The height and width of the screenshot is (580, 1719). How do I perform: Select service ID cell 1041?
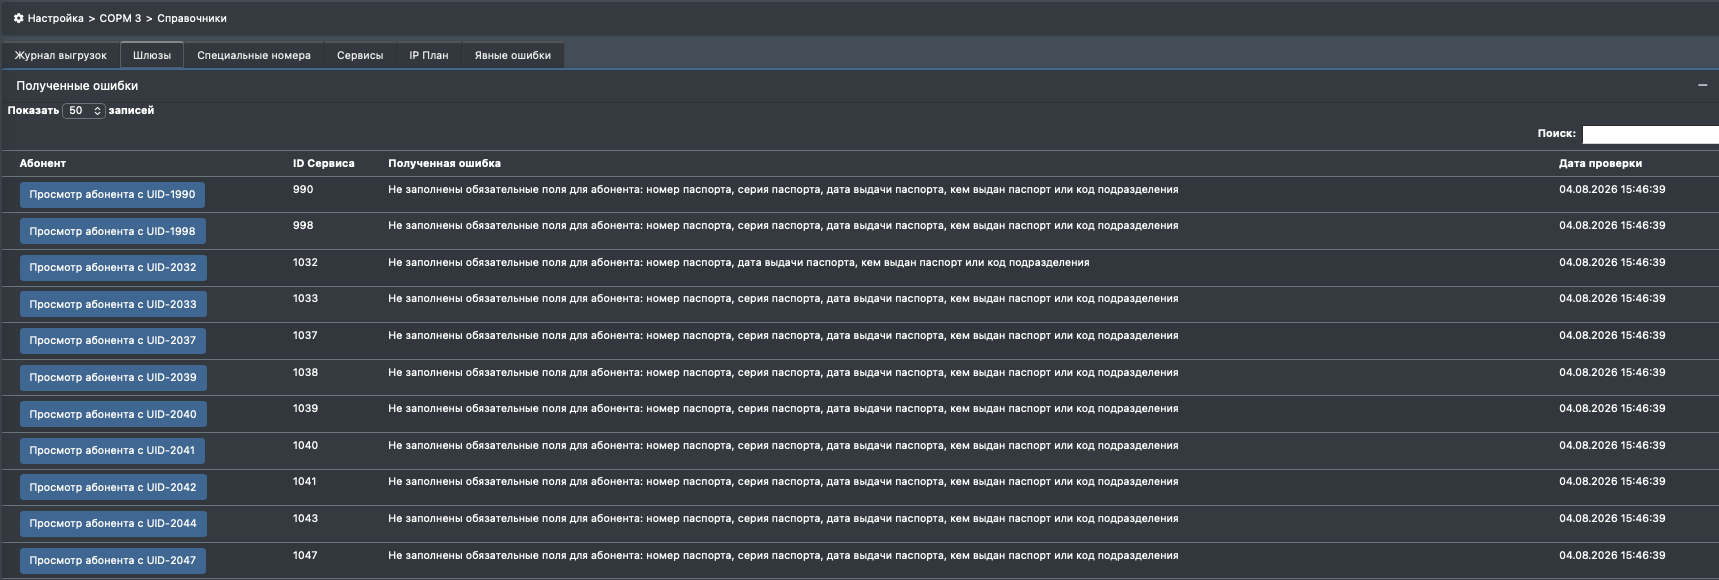click(305, 481)
